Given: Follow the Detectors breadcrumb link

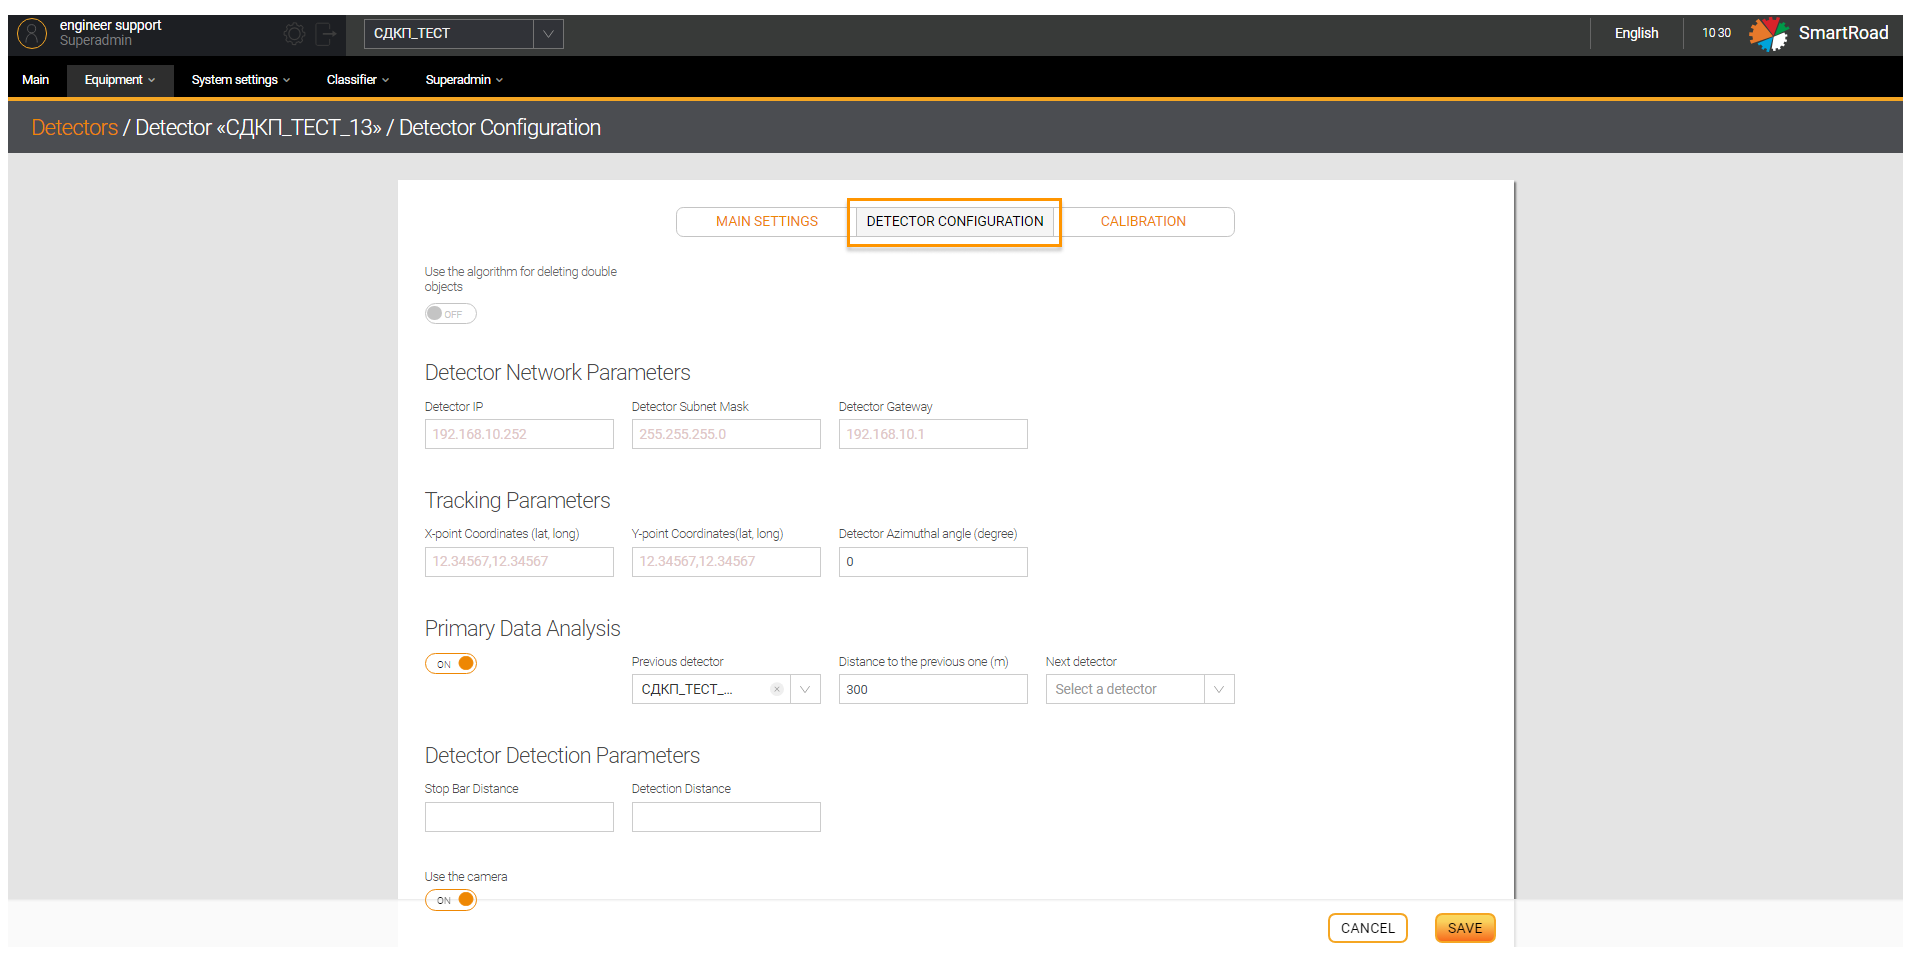Looking at the screenshot, I should click(75, 128).
